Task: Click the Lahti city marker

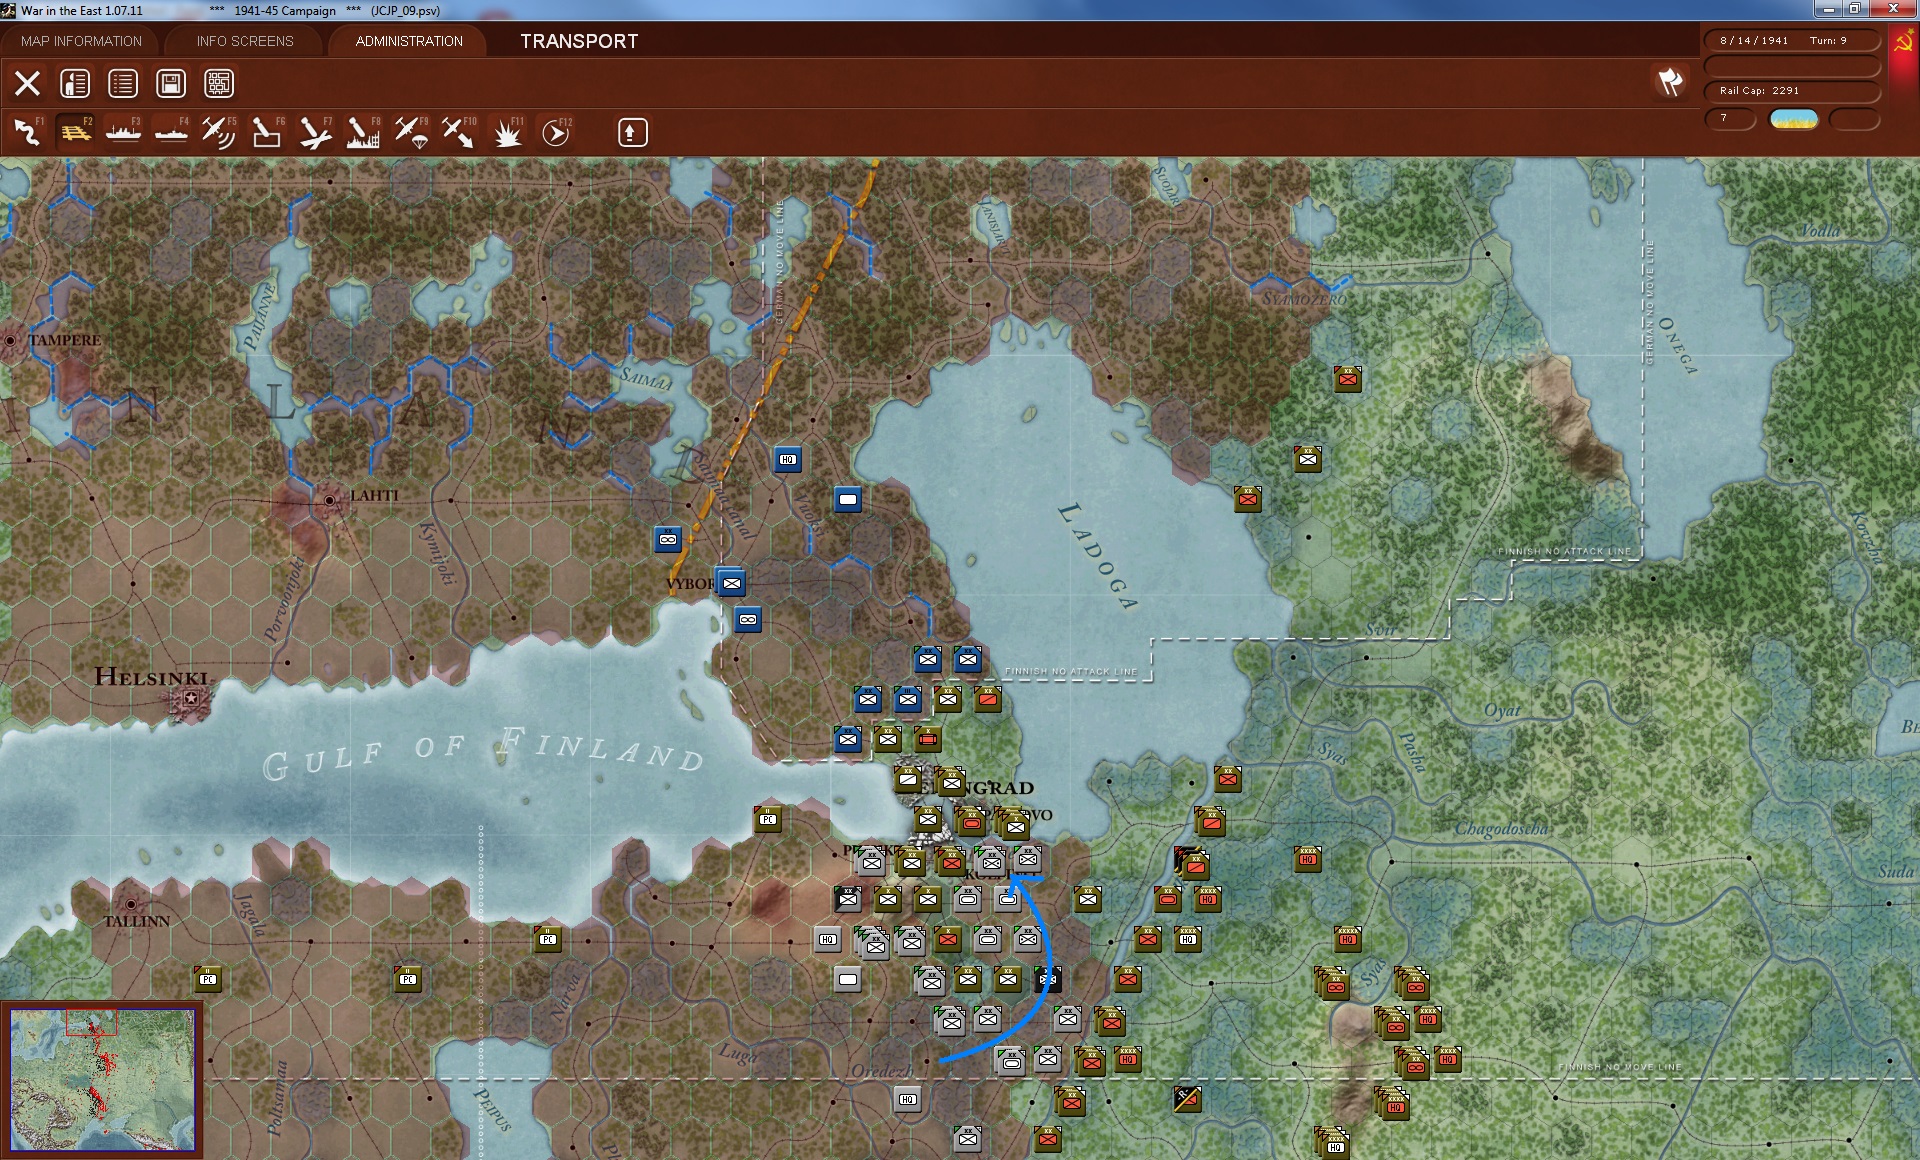Action: pyautogui.click(x=329, y=499)
